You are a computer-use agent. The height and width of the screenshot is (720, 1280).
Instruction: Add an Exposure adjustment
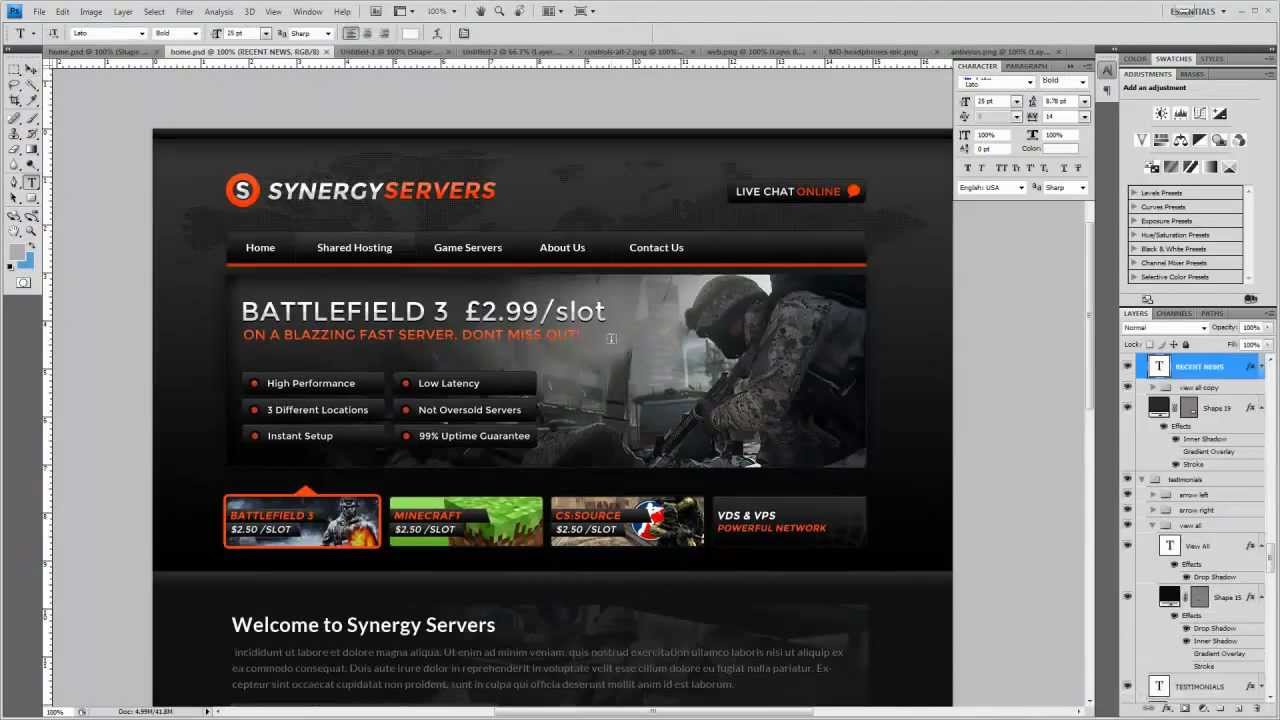coord(1219,114)
